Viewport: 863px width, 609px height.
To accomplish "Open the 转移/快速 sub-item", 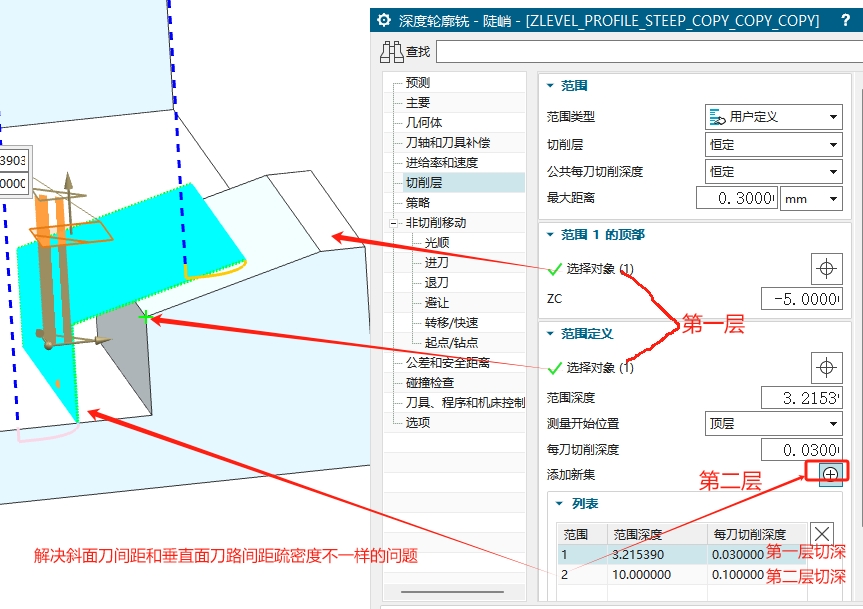I will (451, 323).
